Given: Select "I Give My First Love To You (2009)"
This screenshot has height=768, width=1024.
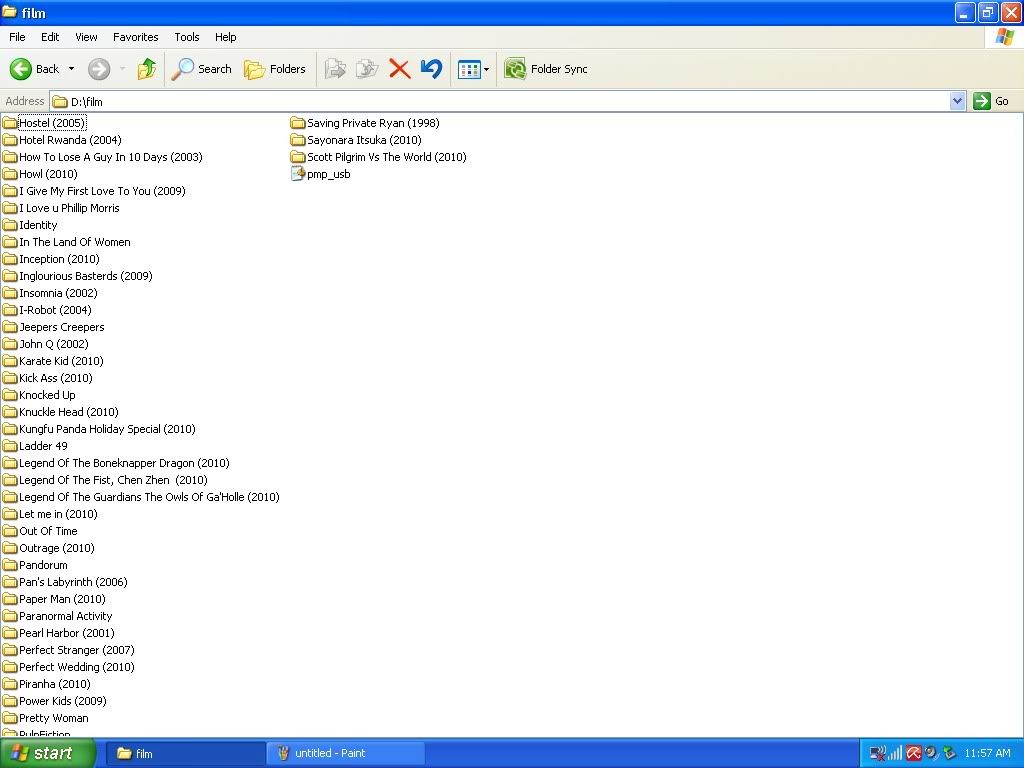Looking at the screenshot, I should tap(102, 191).
